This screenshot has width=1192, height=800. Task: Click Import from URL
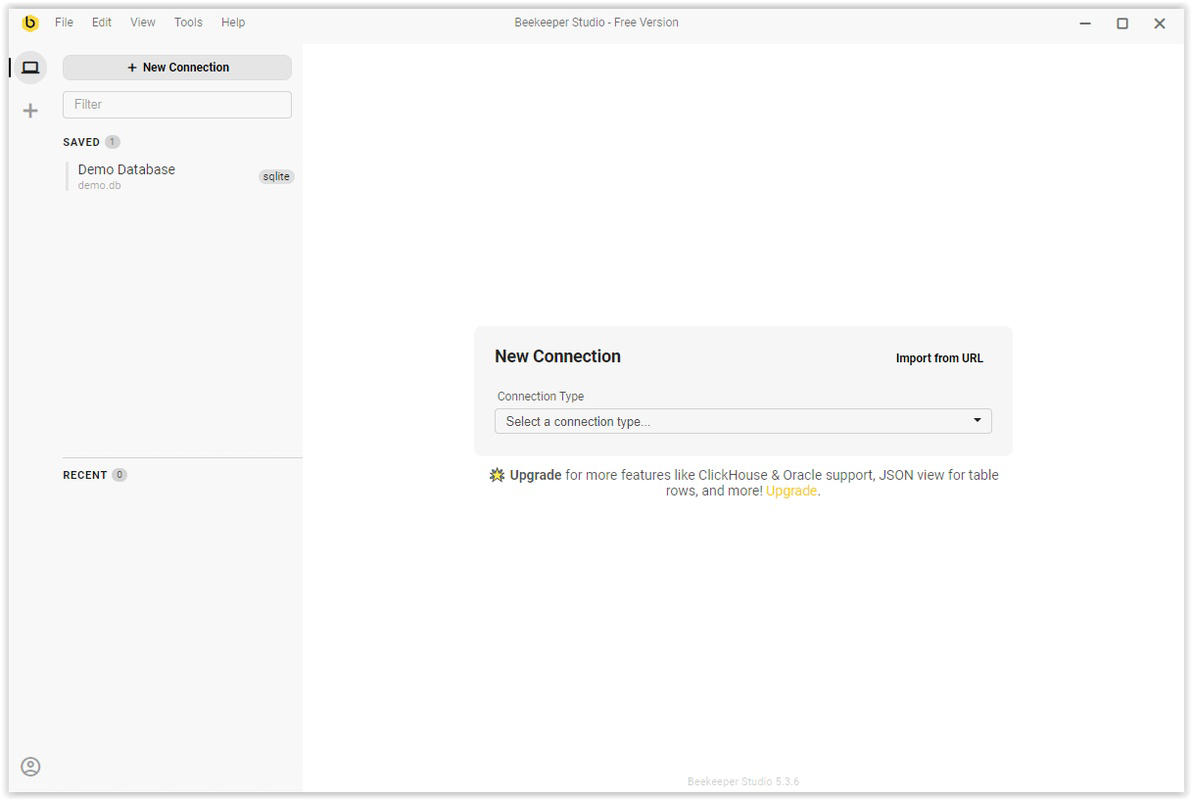[939, 358]
